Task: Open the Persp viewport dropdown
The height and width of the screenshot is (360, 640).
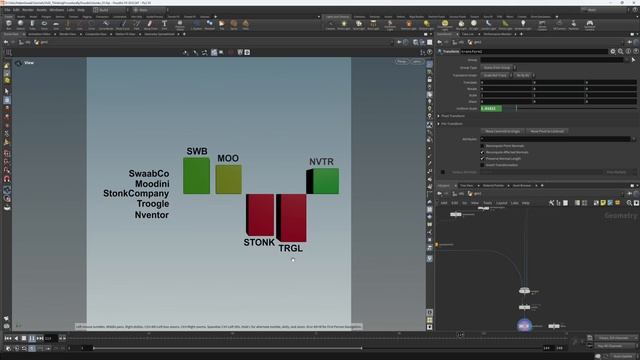Action: pos(402,62)
